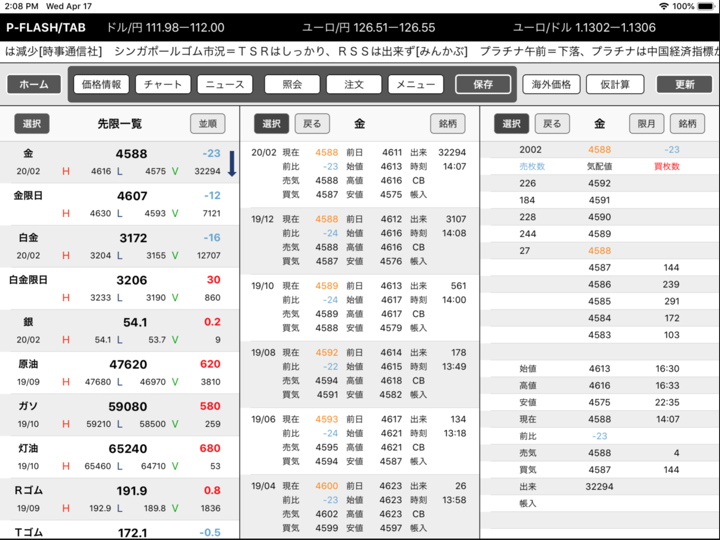Tap the Wi-Fi icon in status bar
The width and height of the screenshot is (720, 540).
pos(663,6)
